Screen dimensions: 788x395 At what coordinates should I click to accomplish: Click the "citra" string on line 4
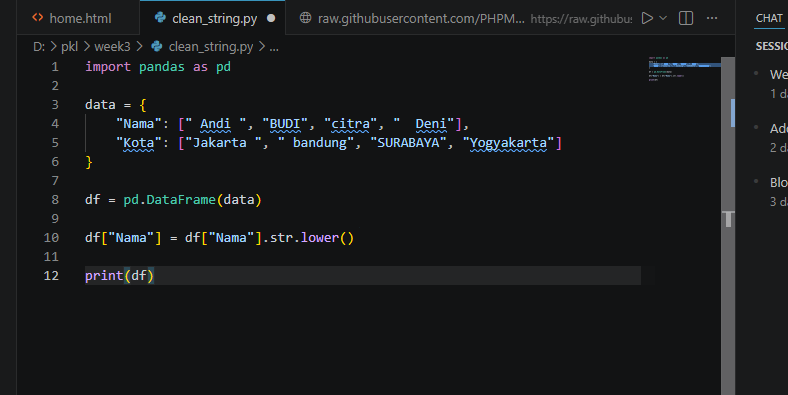(x=350, y=124)
